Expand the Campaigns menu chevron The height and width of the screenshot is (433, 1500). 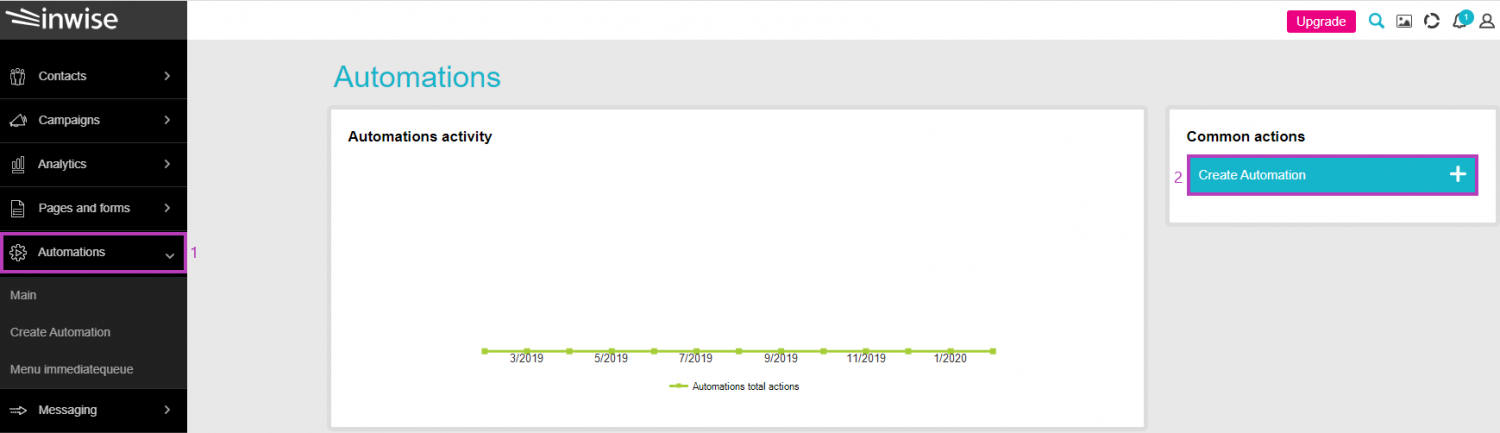point(167,120)
